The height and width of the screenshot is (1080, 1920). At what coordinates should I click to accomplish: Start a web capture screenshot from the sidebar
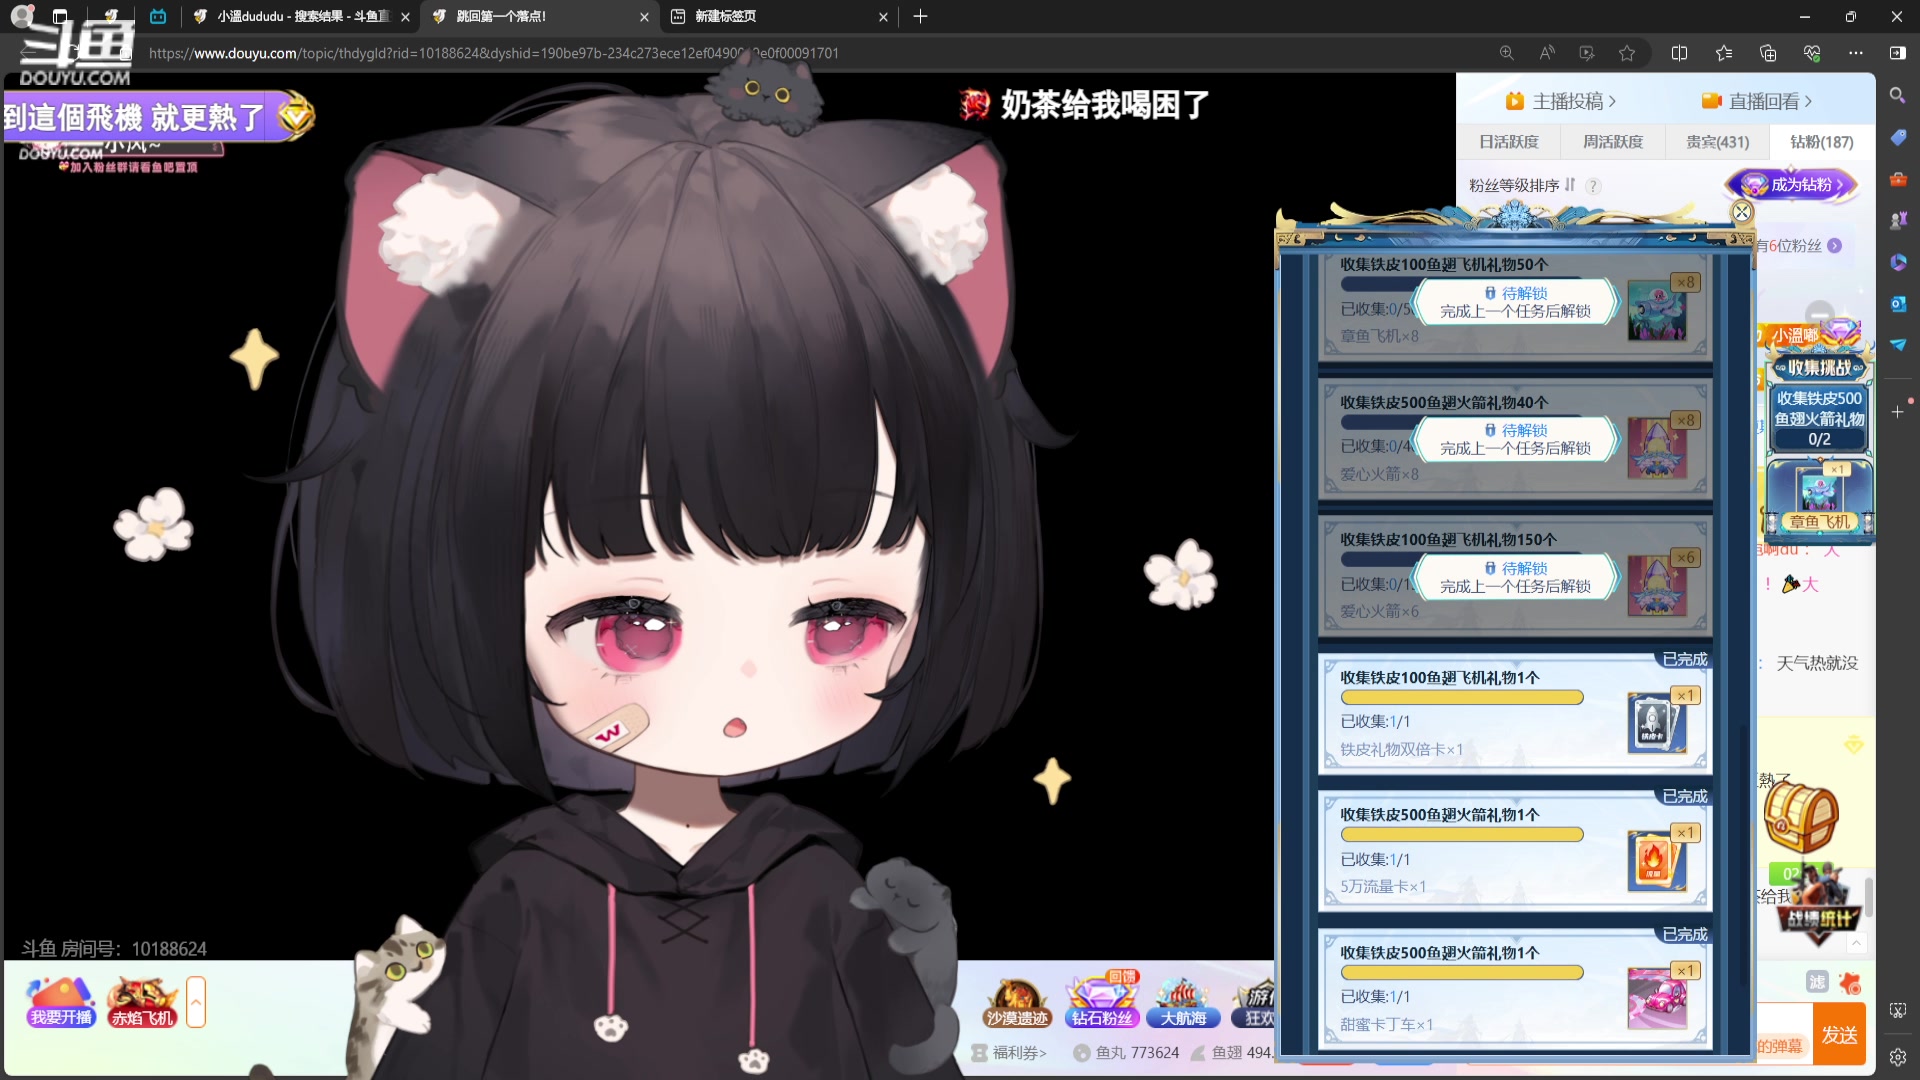[1897, 1011]
